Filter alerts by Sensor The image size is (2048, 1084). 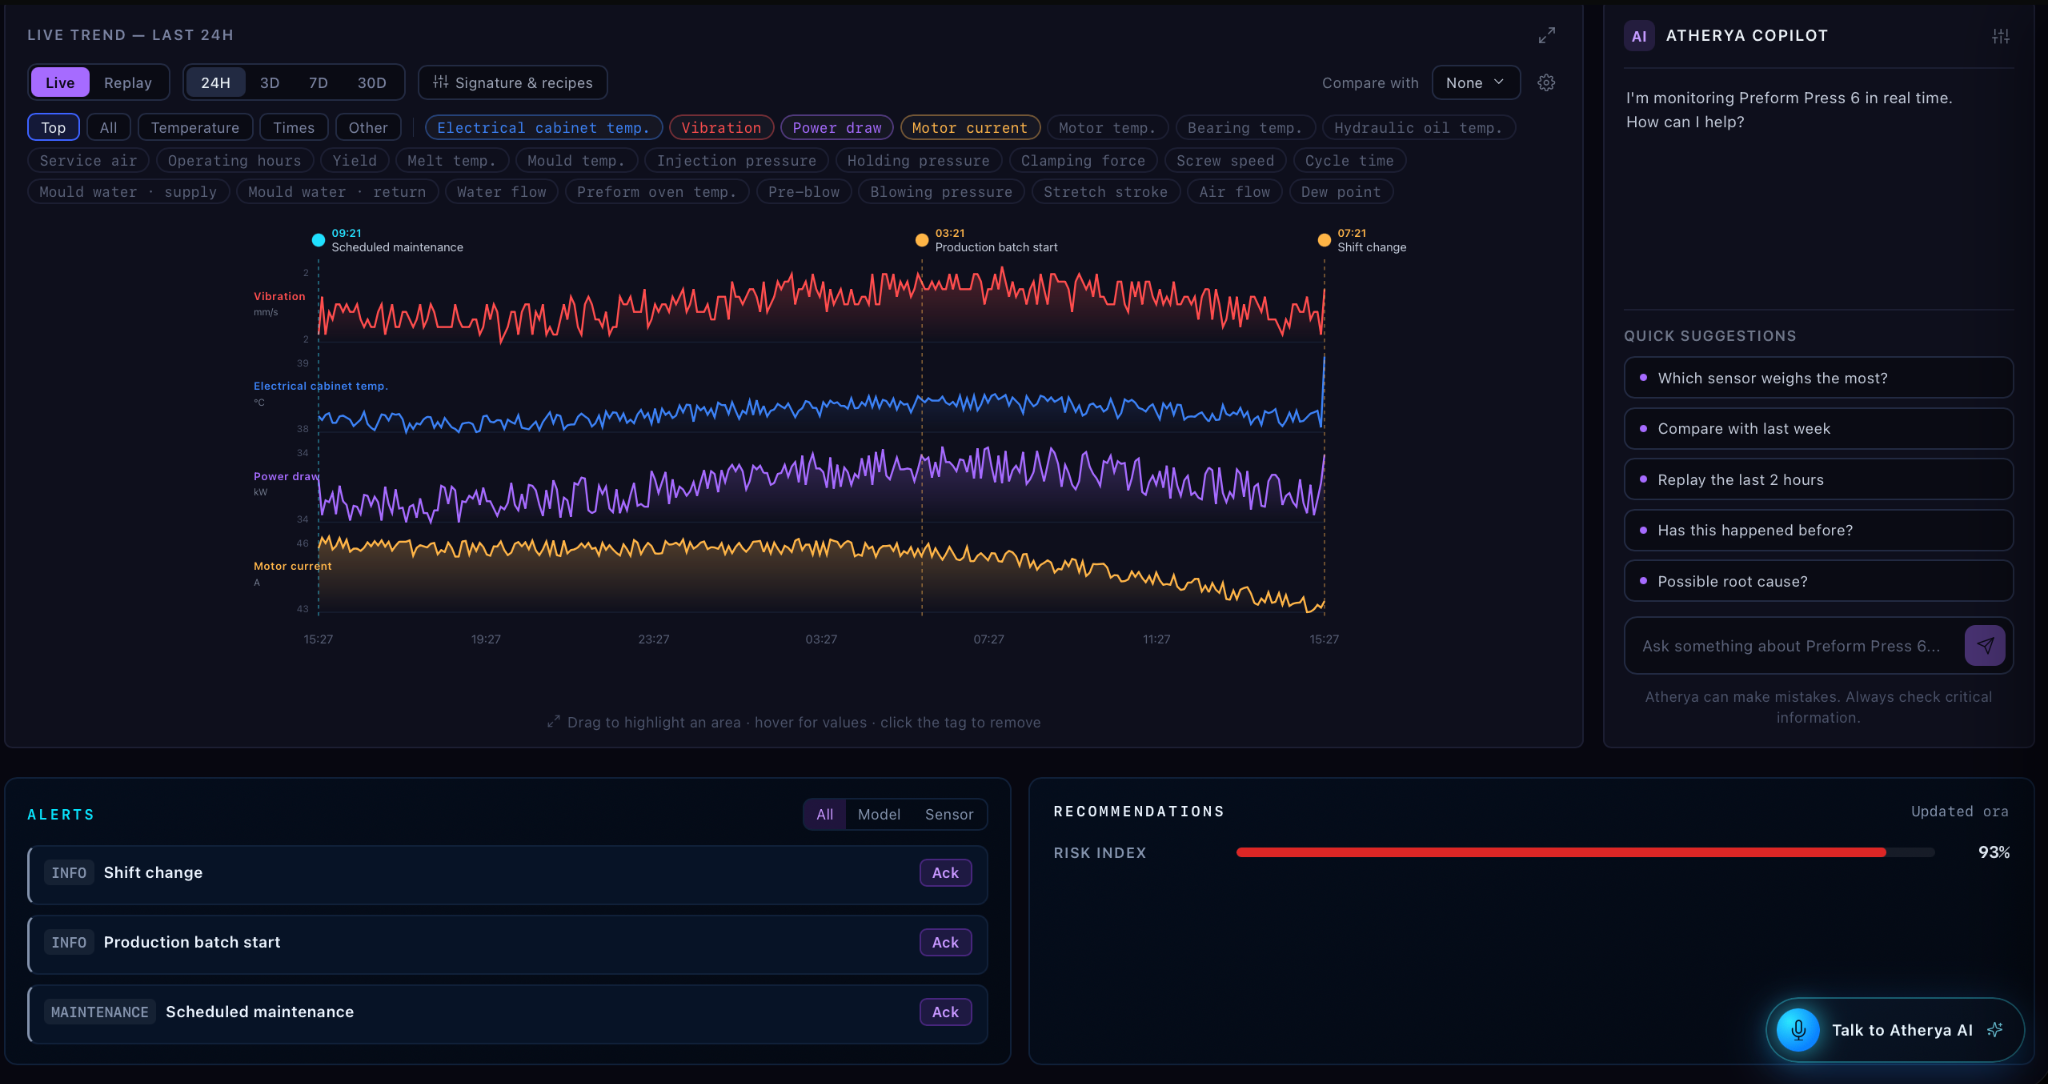click(949, 815)
